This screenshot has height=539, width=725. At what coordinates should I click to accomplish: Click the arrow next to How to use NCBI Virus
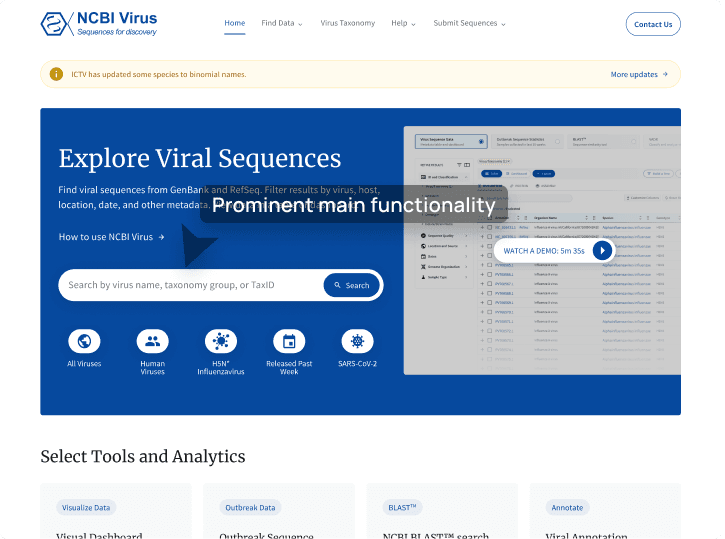[x=161, y=237]
